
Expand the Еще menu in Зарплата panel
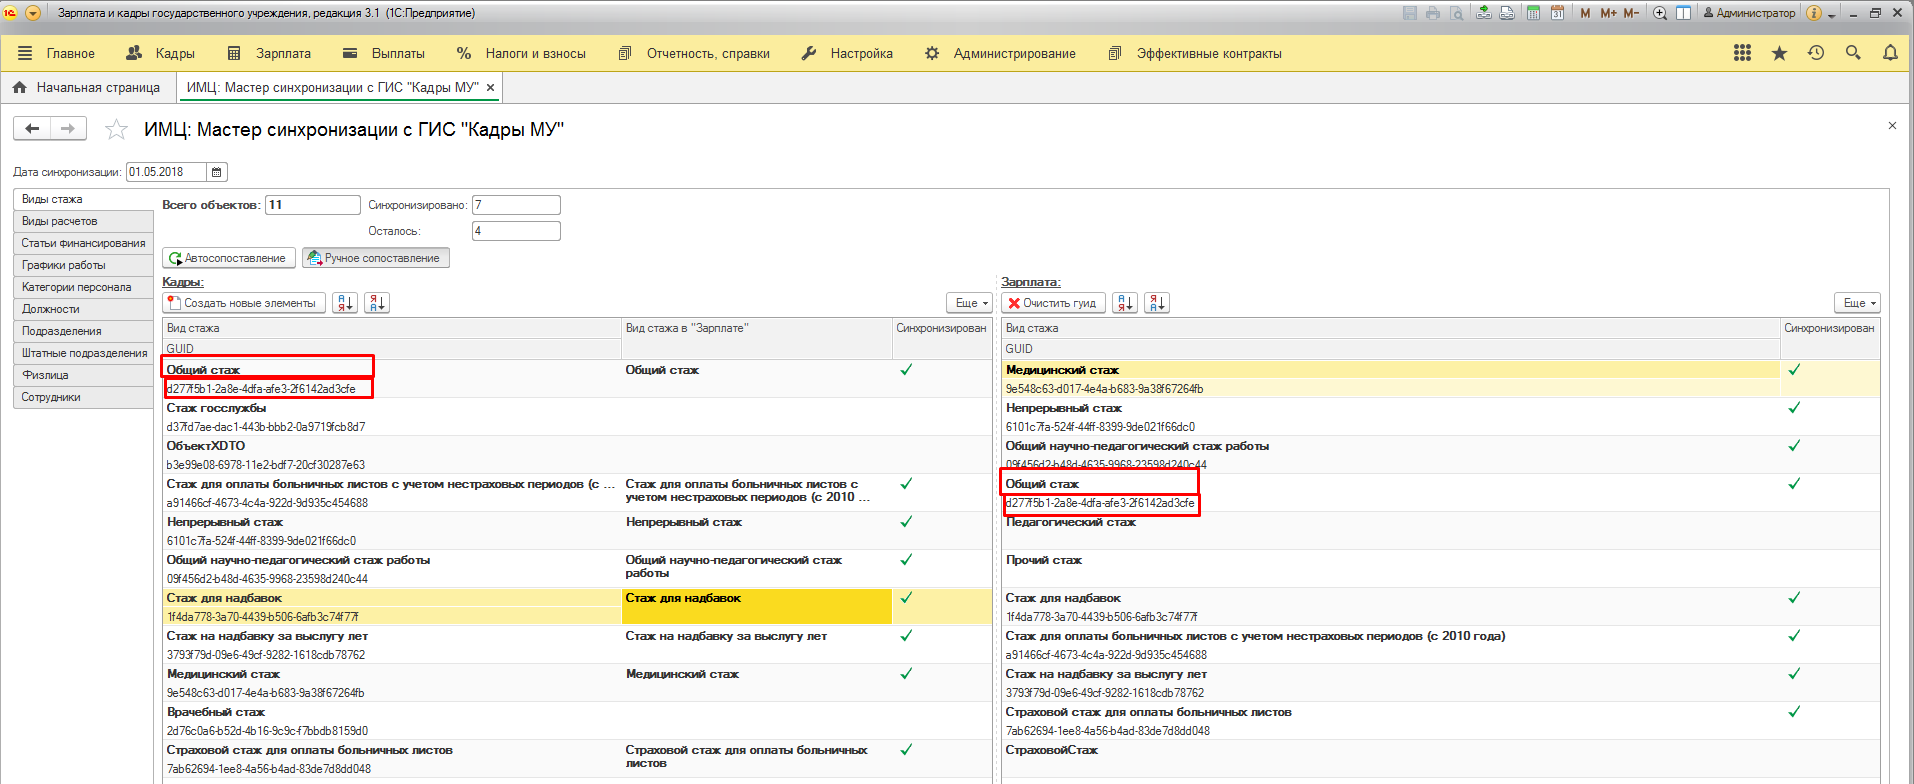tap(1857, 303)
